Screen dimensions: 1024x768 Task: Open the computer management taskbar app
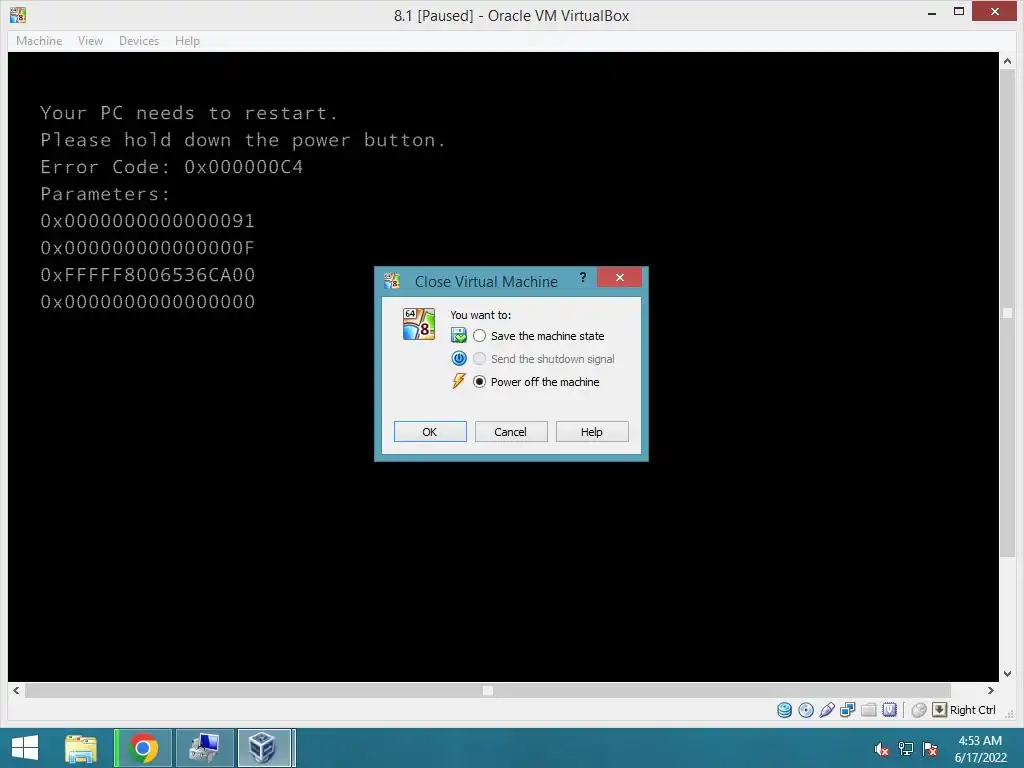[205, 748]
